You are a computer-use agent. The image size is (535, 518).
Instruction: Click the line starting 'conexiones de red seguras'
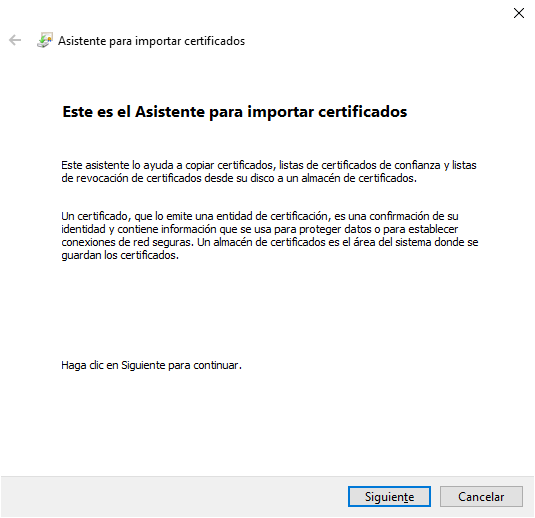click(270, 242)
